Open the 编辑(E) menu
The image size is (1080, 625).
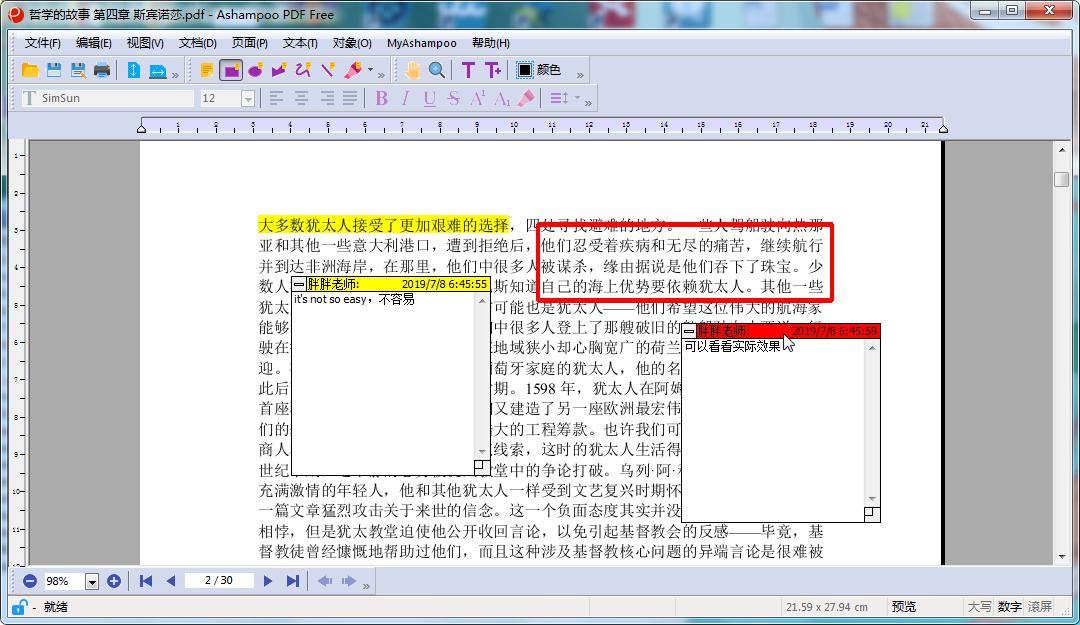coord(94,43)
